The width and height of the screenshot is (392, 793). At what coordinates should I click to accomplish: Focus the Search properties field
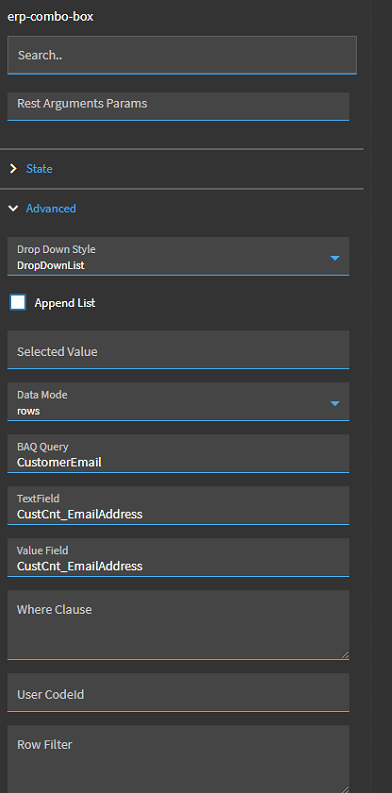182,55
